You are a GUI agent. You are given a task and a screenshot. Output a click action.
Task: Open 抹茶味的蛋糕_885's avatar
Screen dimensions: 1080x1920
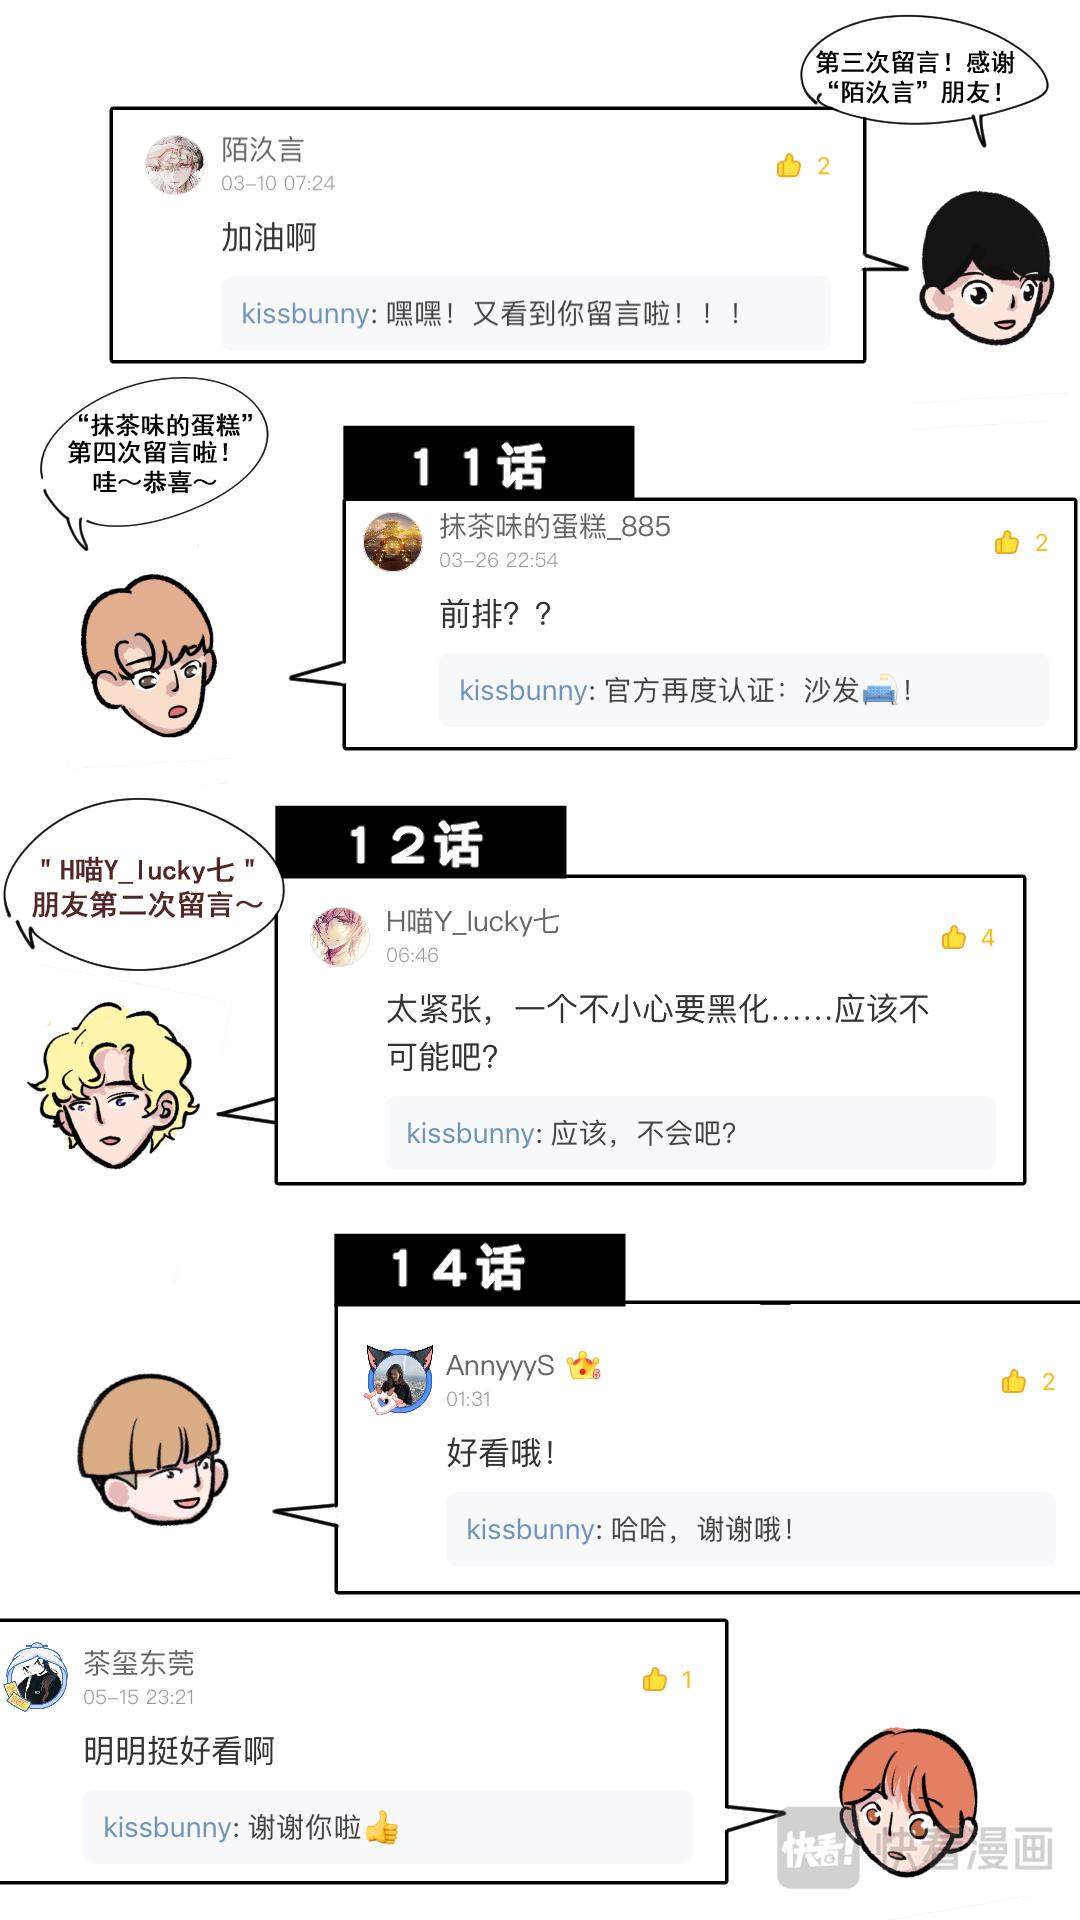[x=393, y=542]
